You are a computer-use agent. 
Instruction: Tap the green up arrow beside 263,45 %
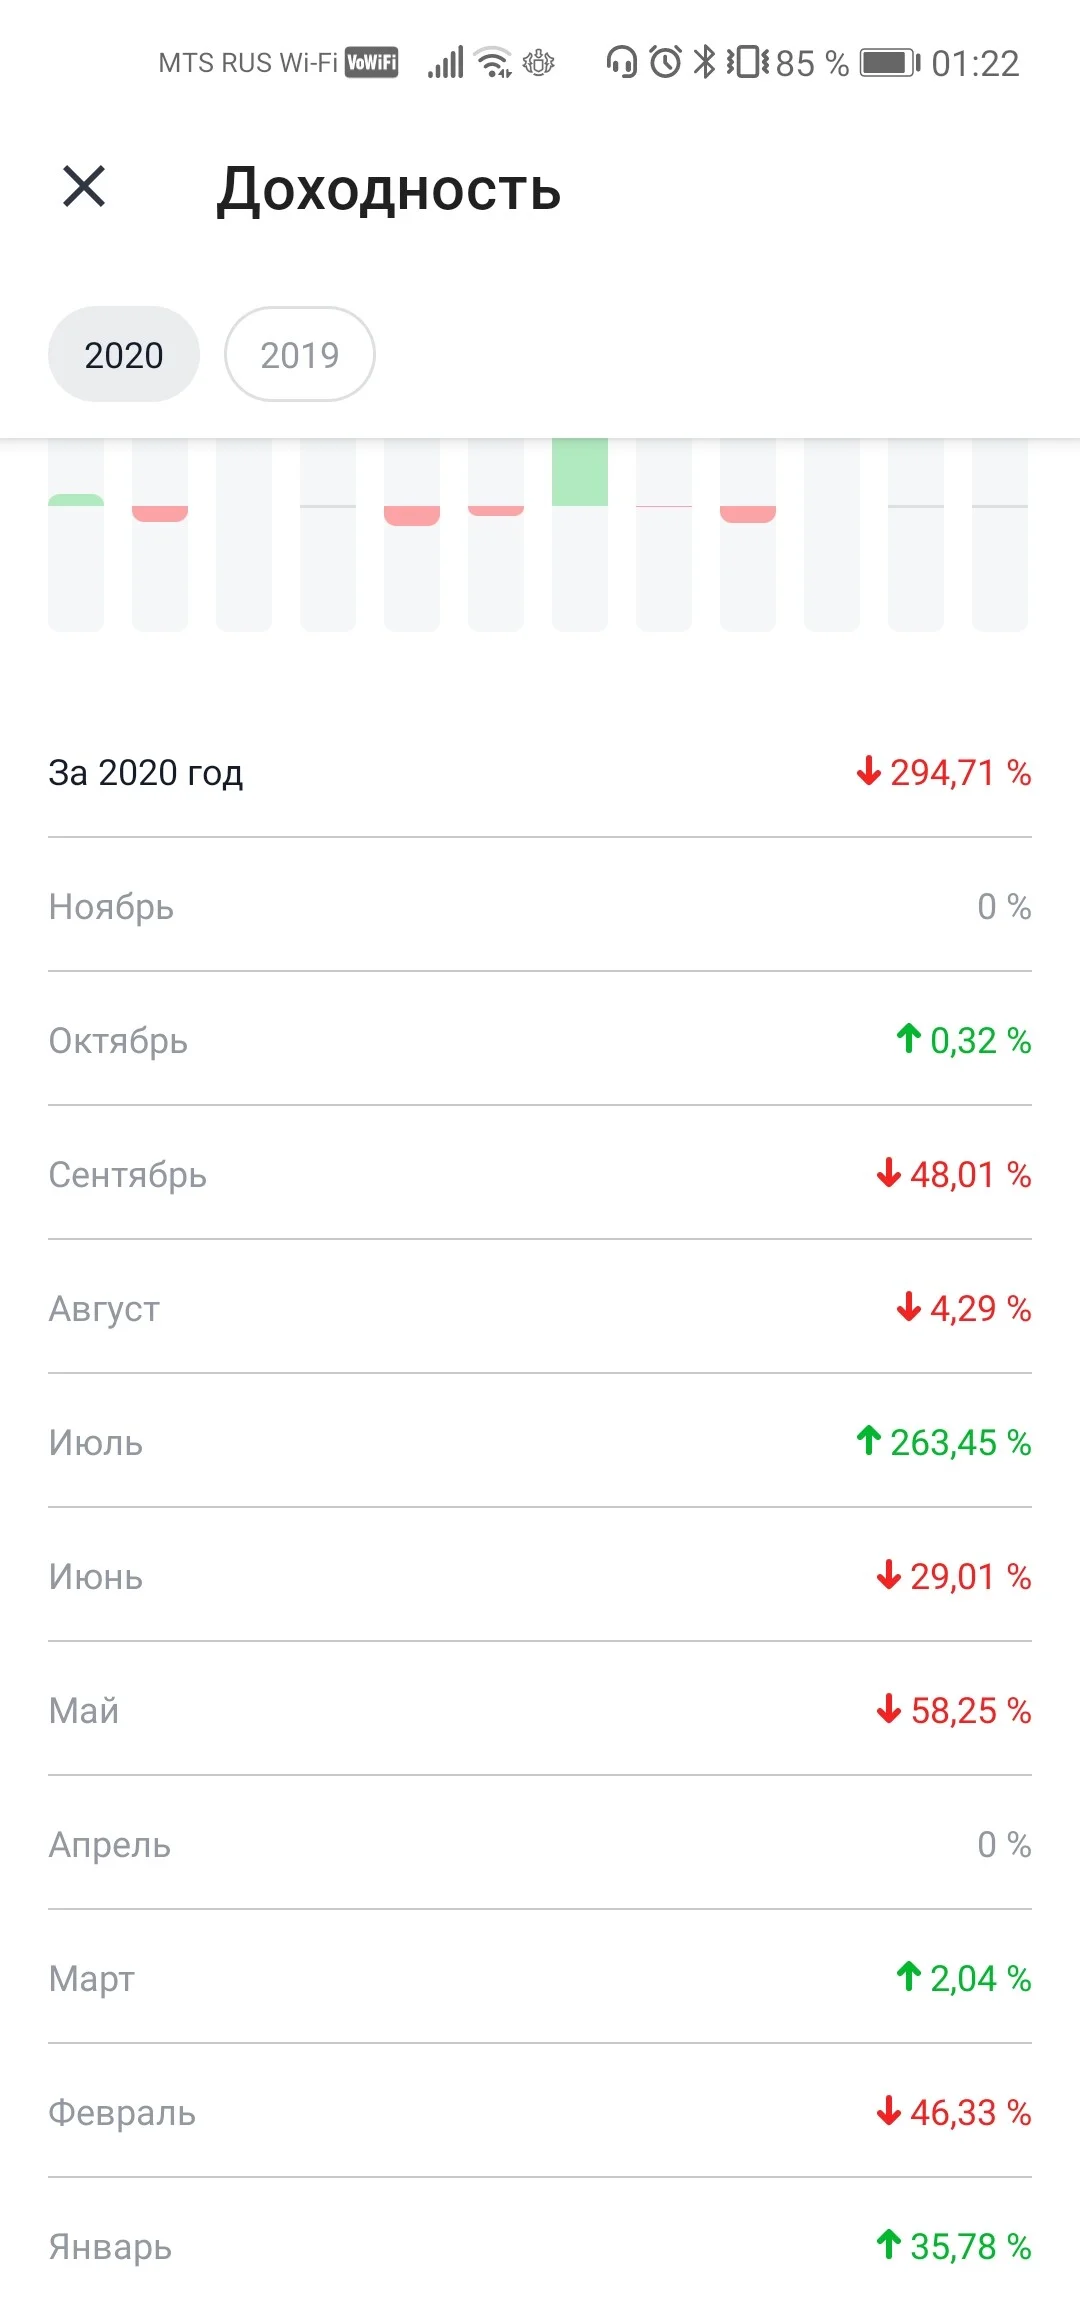click(868, 1440)
